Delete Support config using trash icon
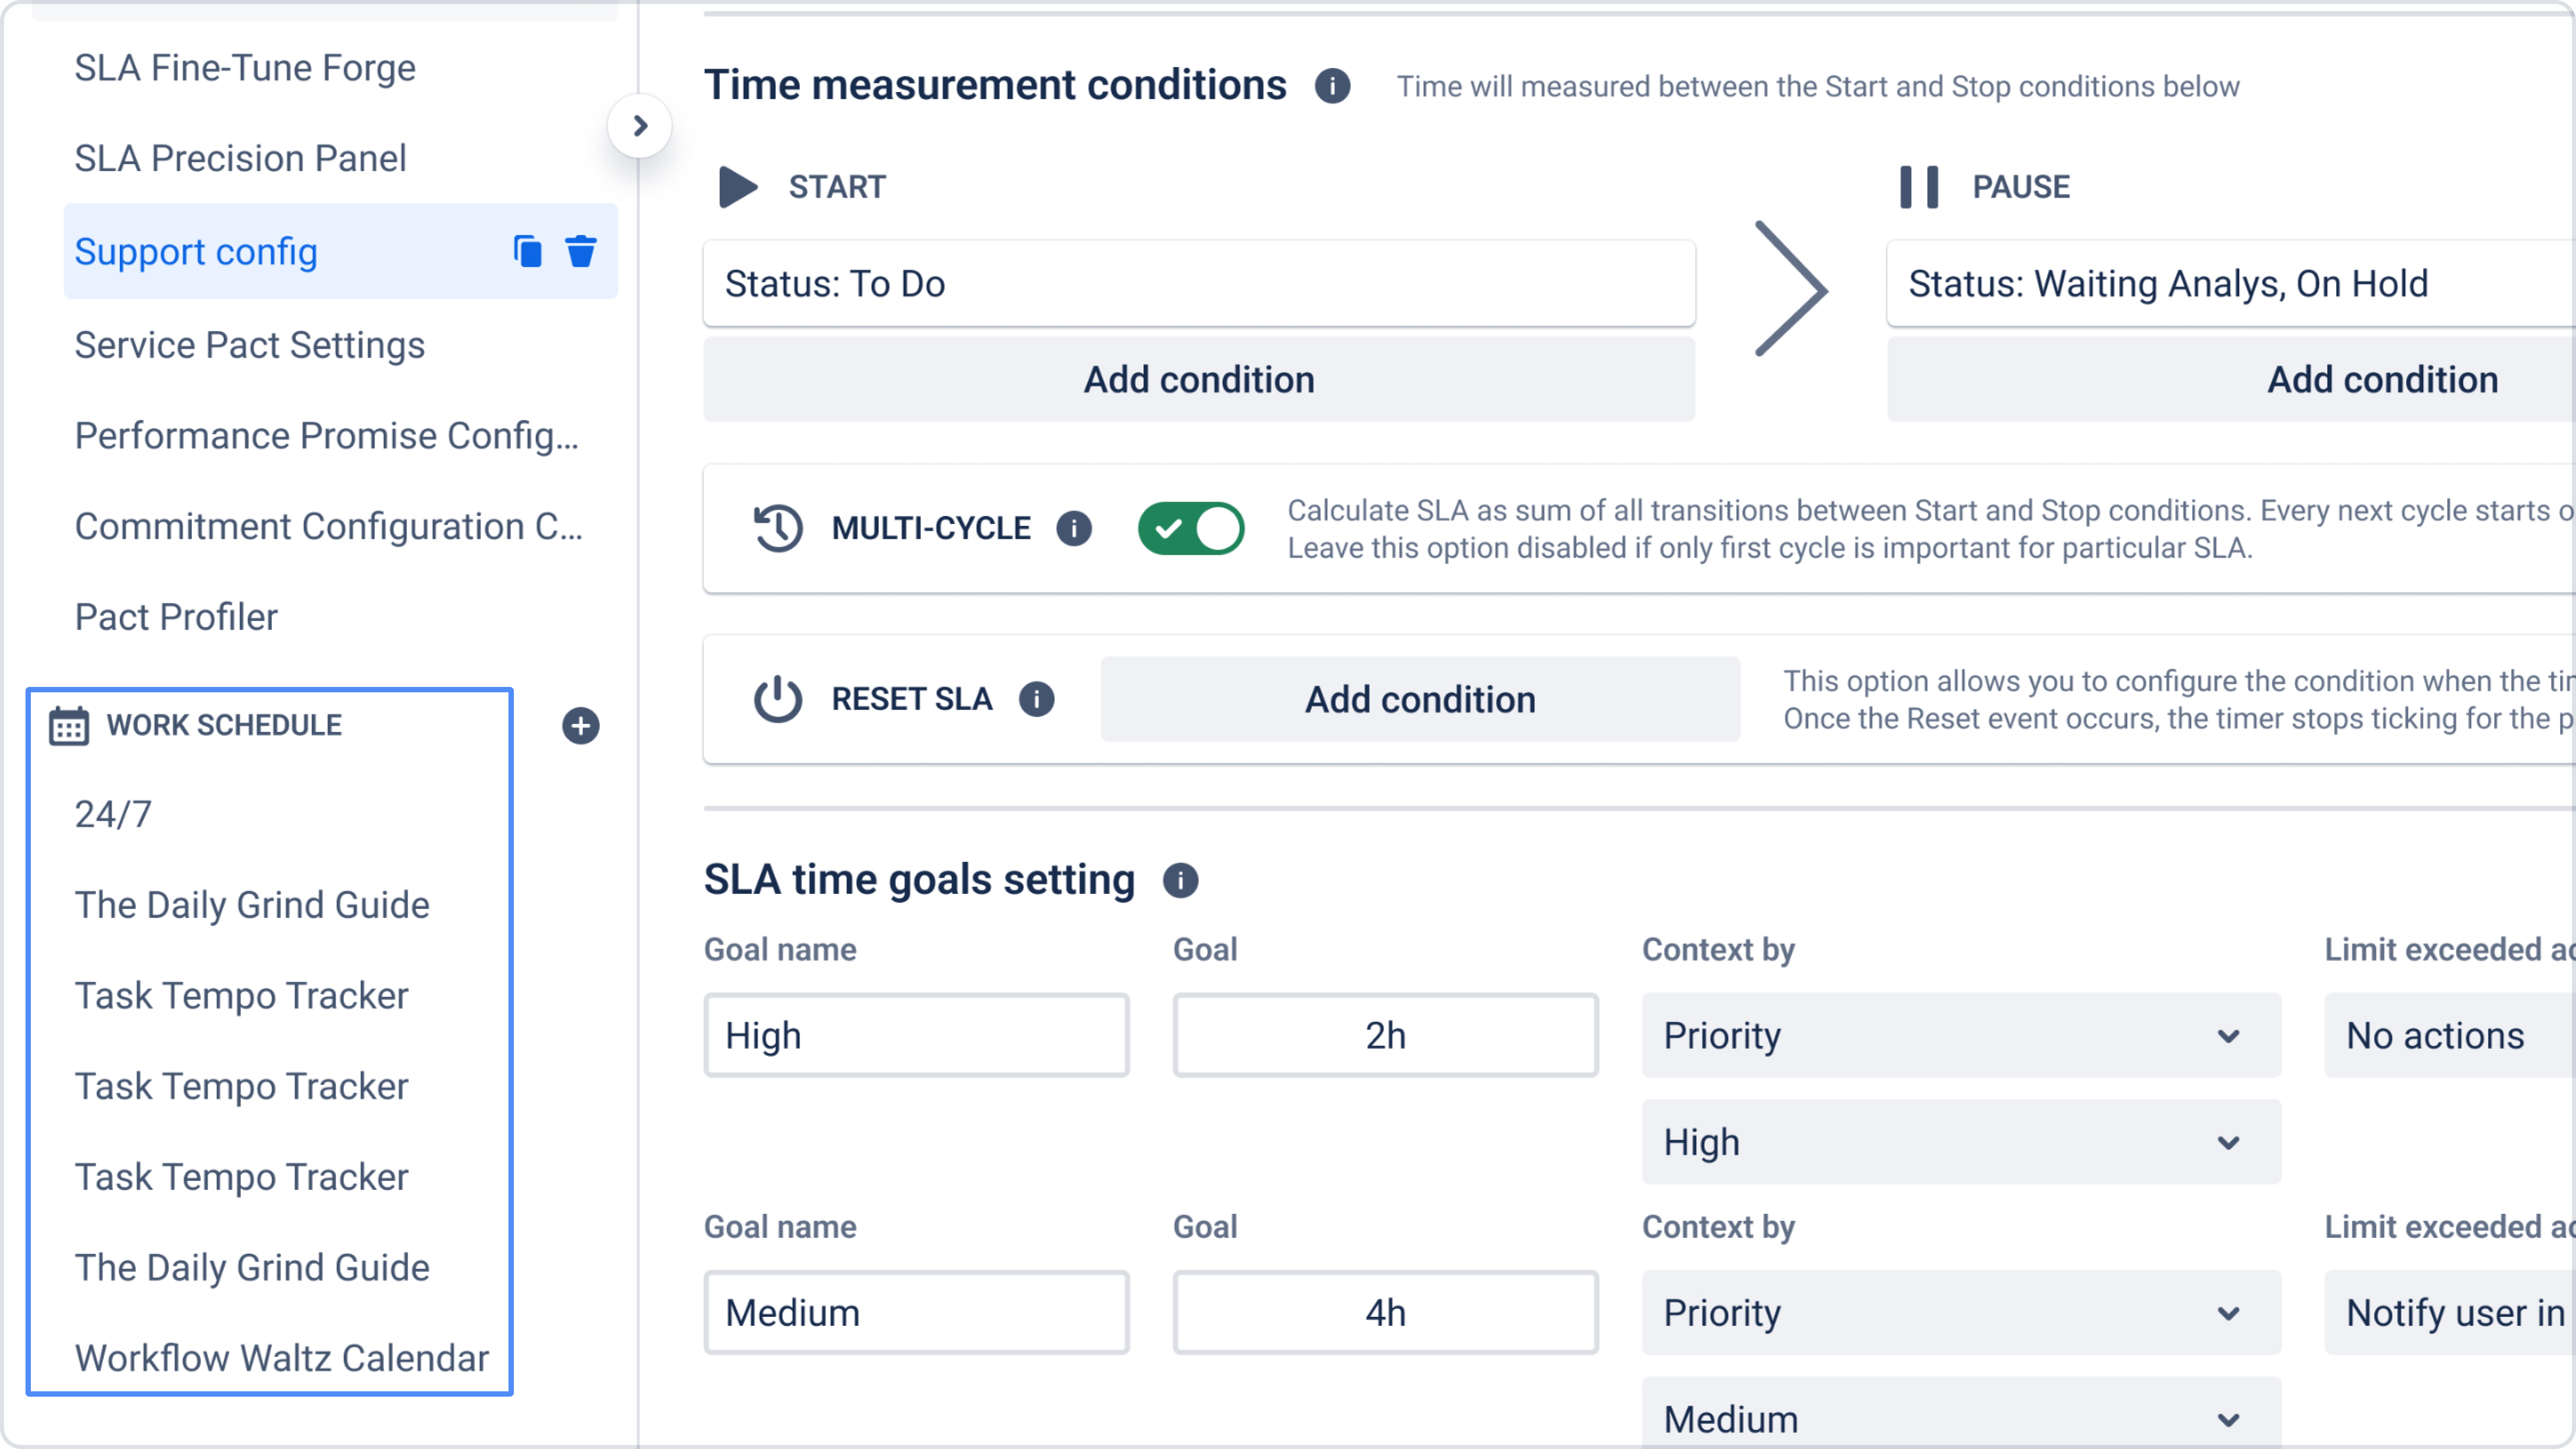The image size is (2576, 1449). pos(580,251)
